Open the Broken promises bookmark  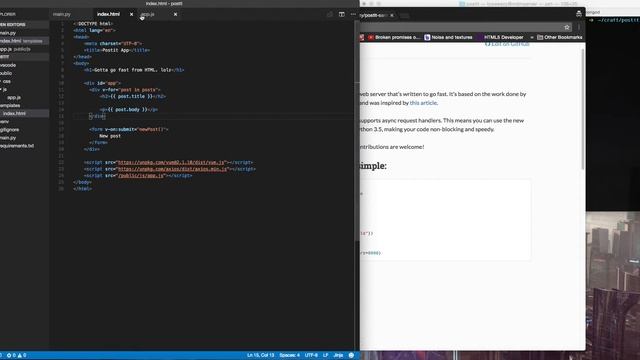point(394,37)
